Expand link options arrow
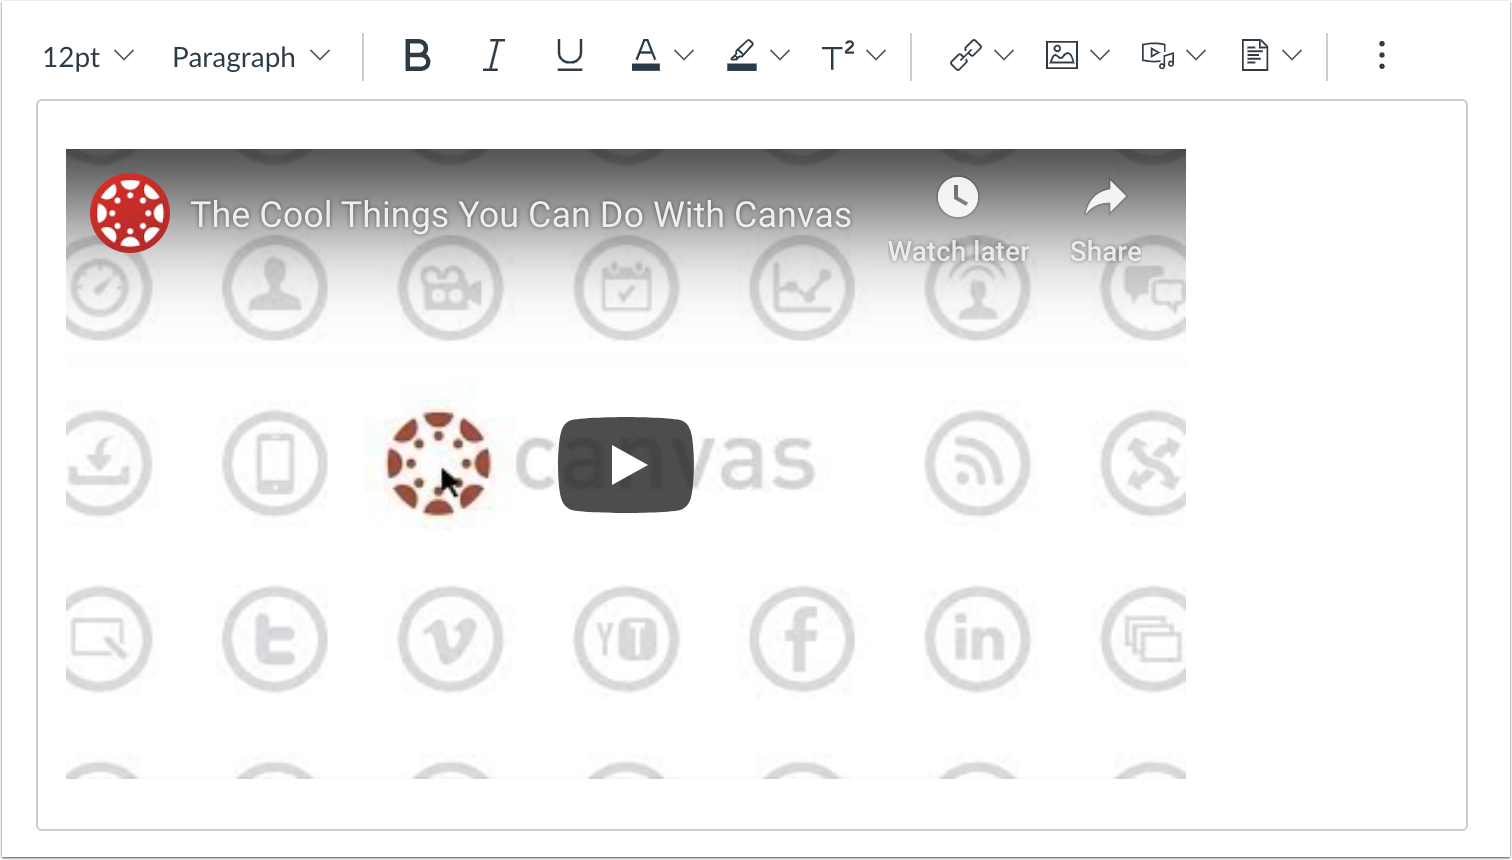 1004,56
